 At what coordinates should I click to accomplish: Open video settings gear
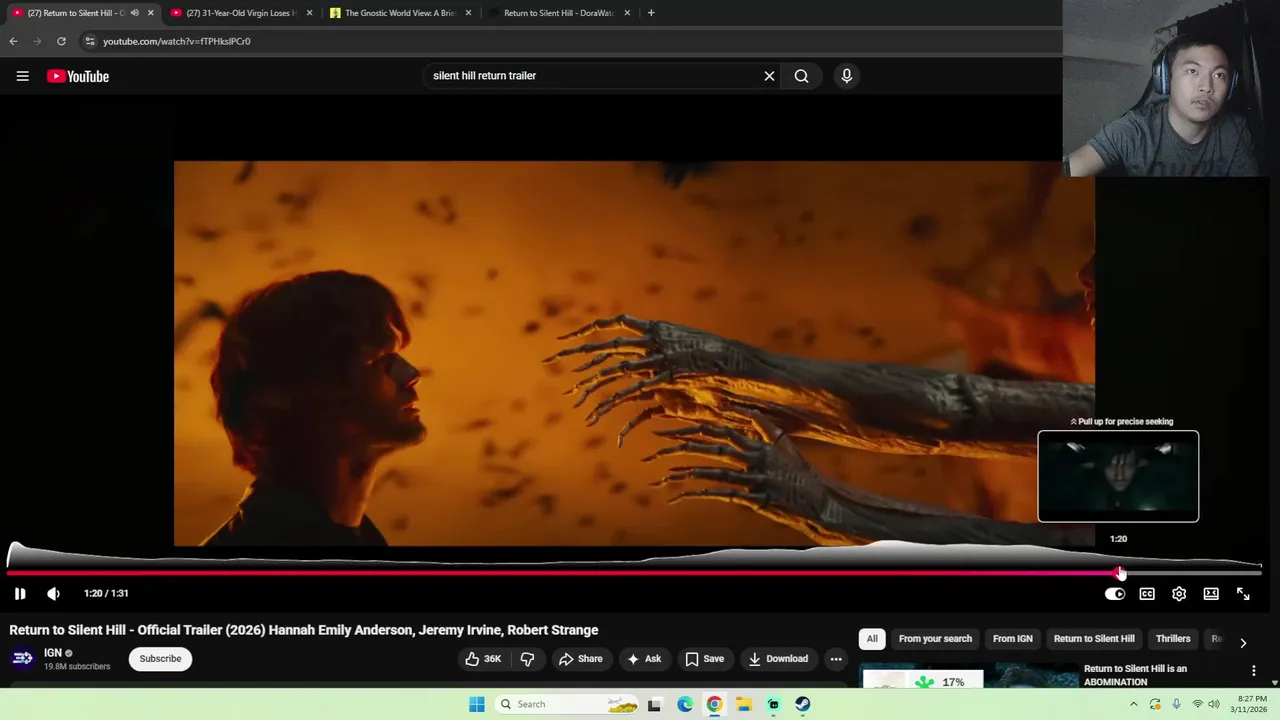click(1179, 594)
